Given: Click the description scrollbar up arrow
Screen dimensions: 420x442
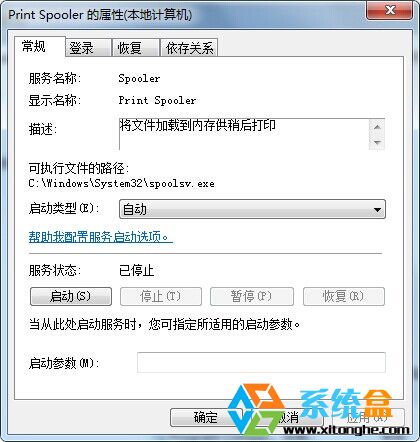Looking at the screenshot, I should [x=377, y=127].
